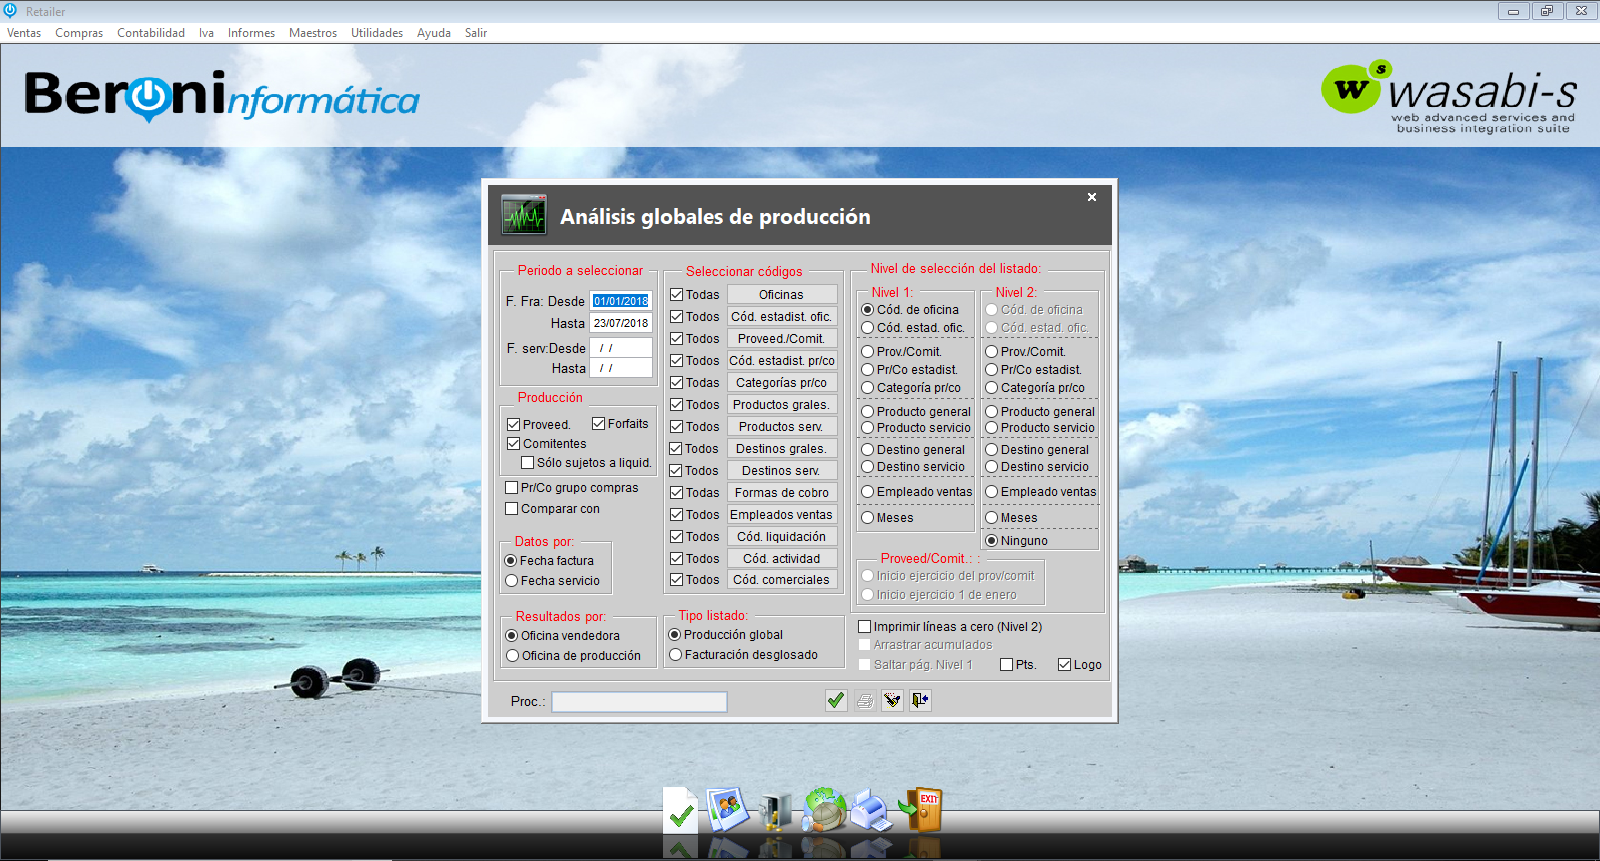This screenshot has width=1600, height=861.
Task: Click the clear-fields flashlight icon in dialog
Action: [892, 701]
